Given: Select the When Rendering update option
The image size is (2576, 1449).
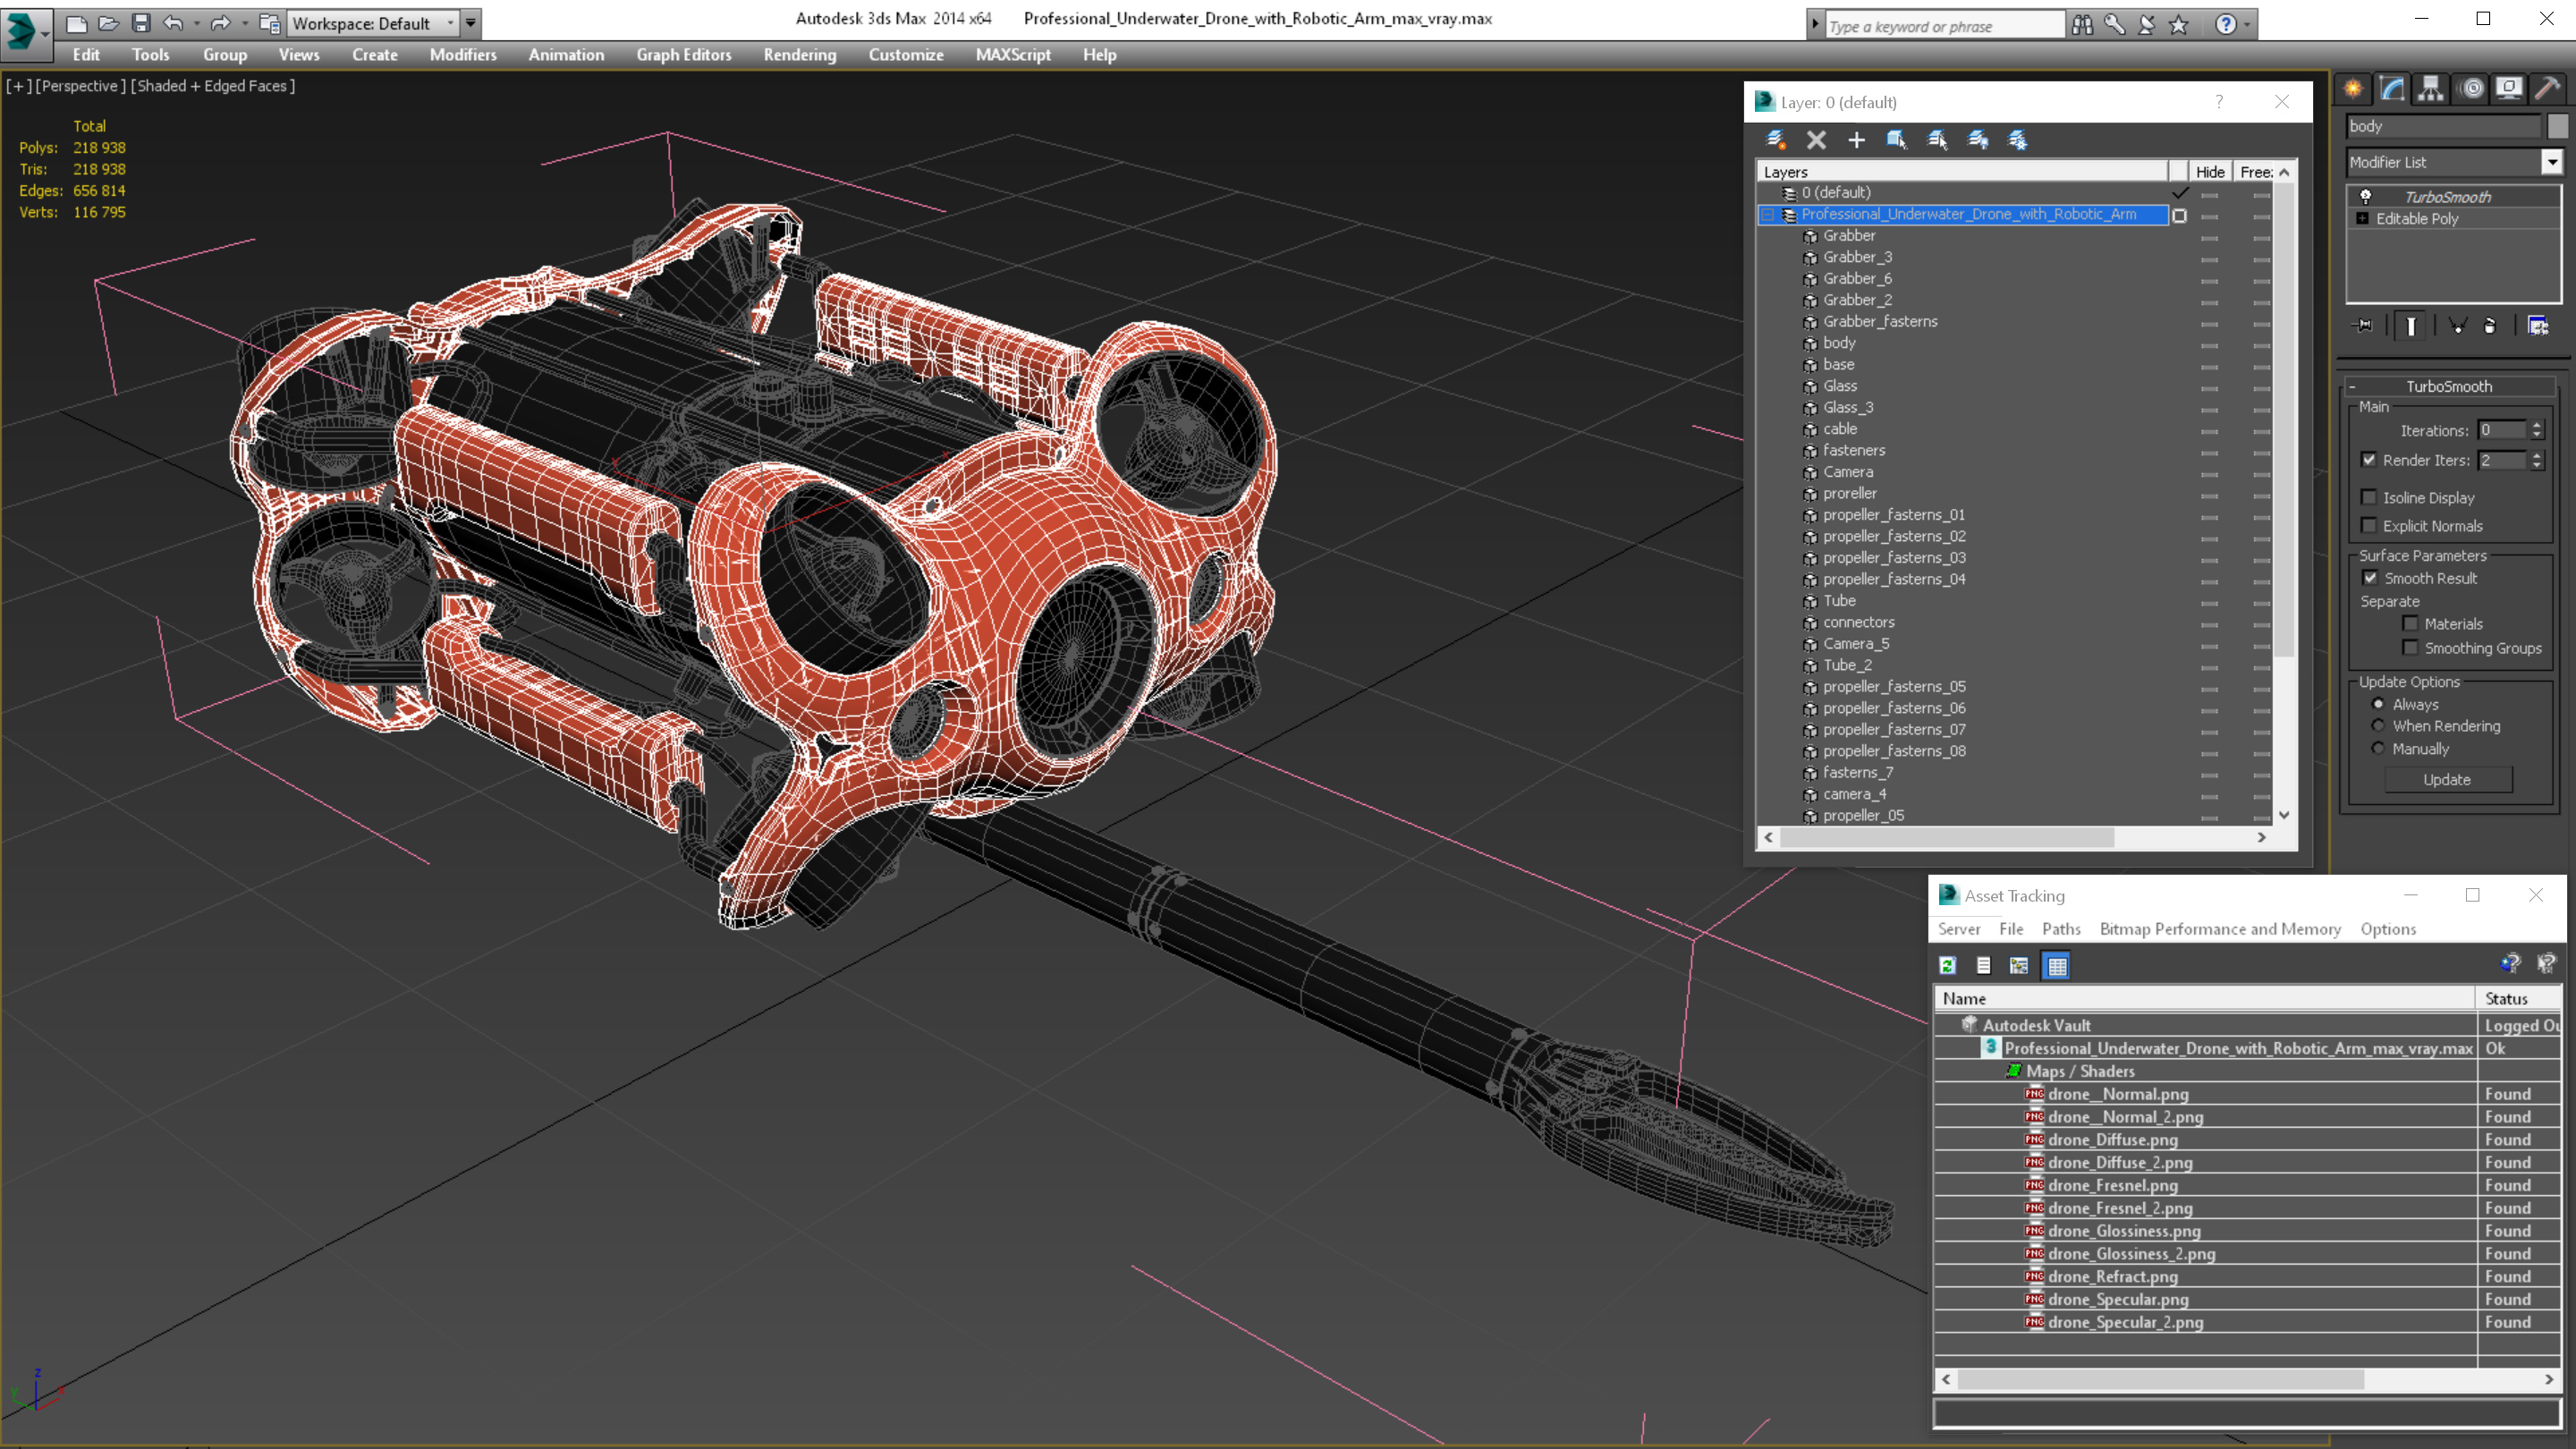Looking at the screenshot, I should tap(2379, 726).
